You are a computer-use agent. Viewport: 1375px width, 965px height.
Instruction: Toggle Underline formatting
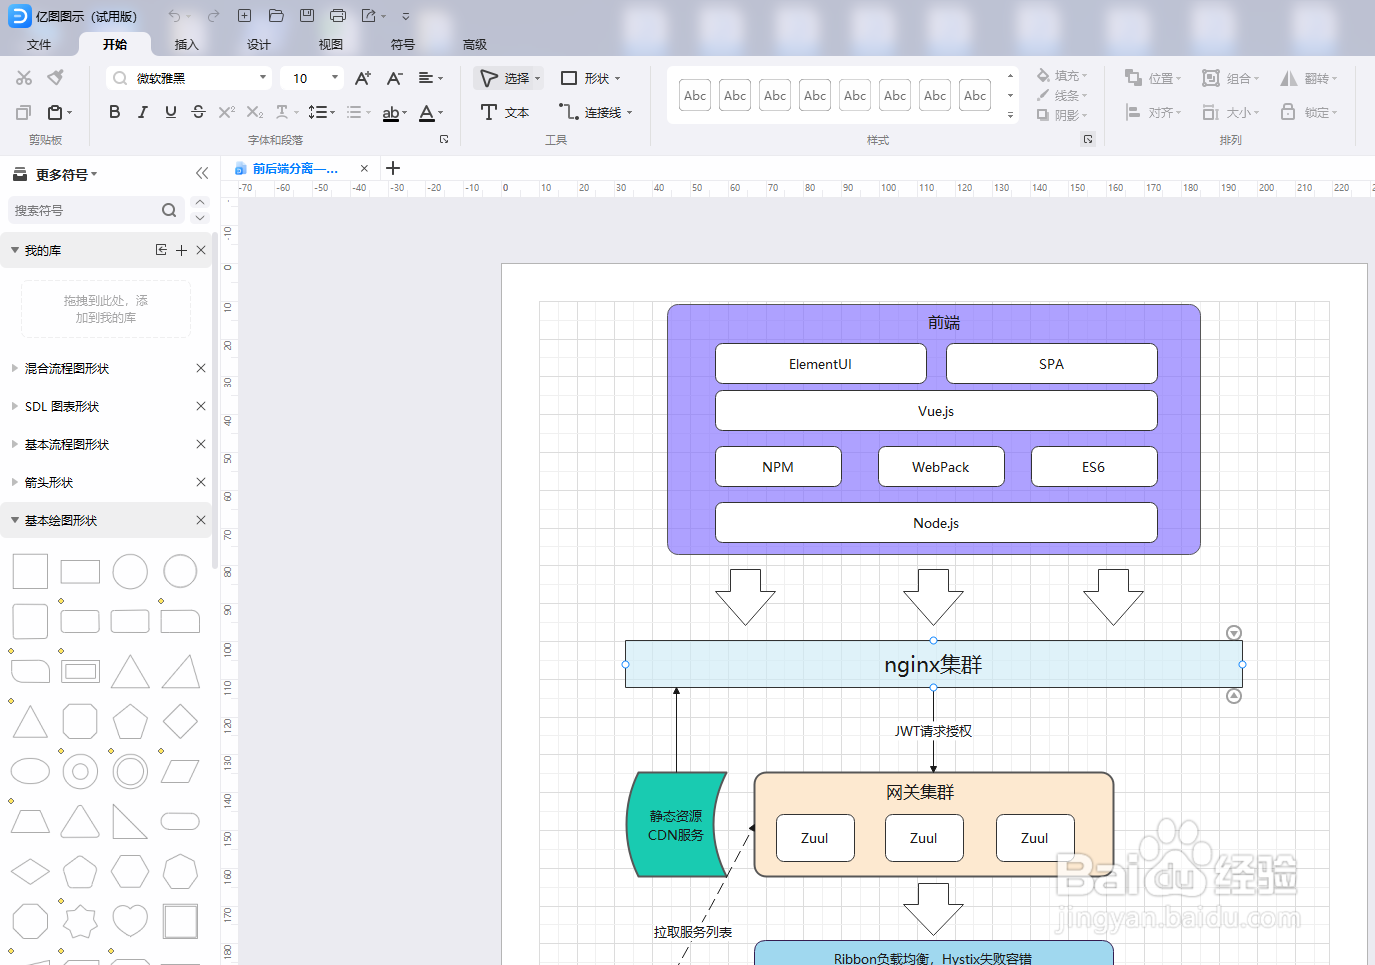coord(171,112)
